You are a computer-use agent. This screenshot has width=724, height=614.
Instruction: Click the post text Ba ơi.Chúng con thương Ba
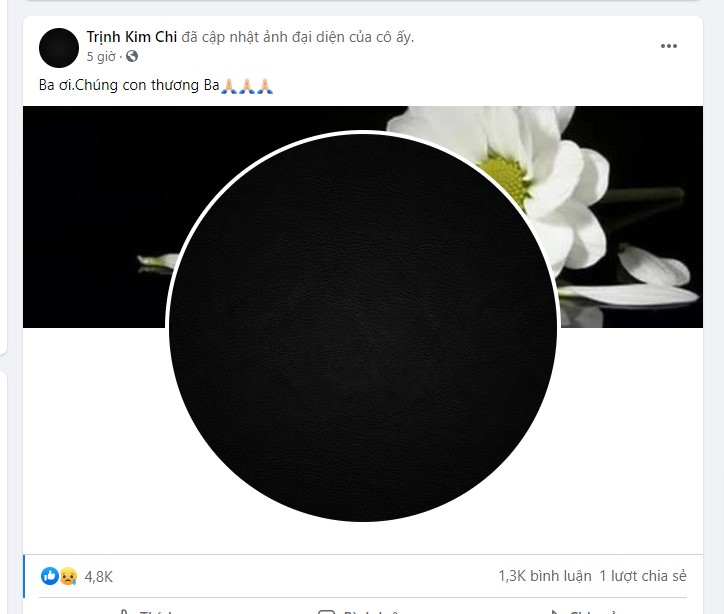pyautogui.click(x=129, y=85)
